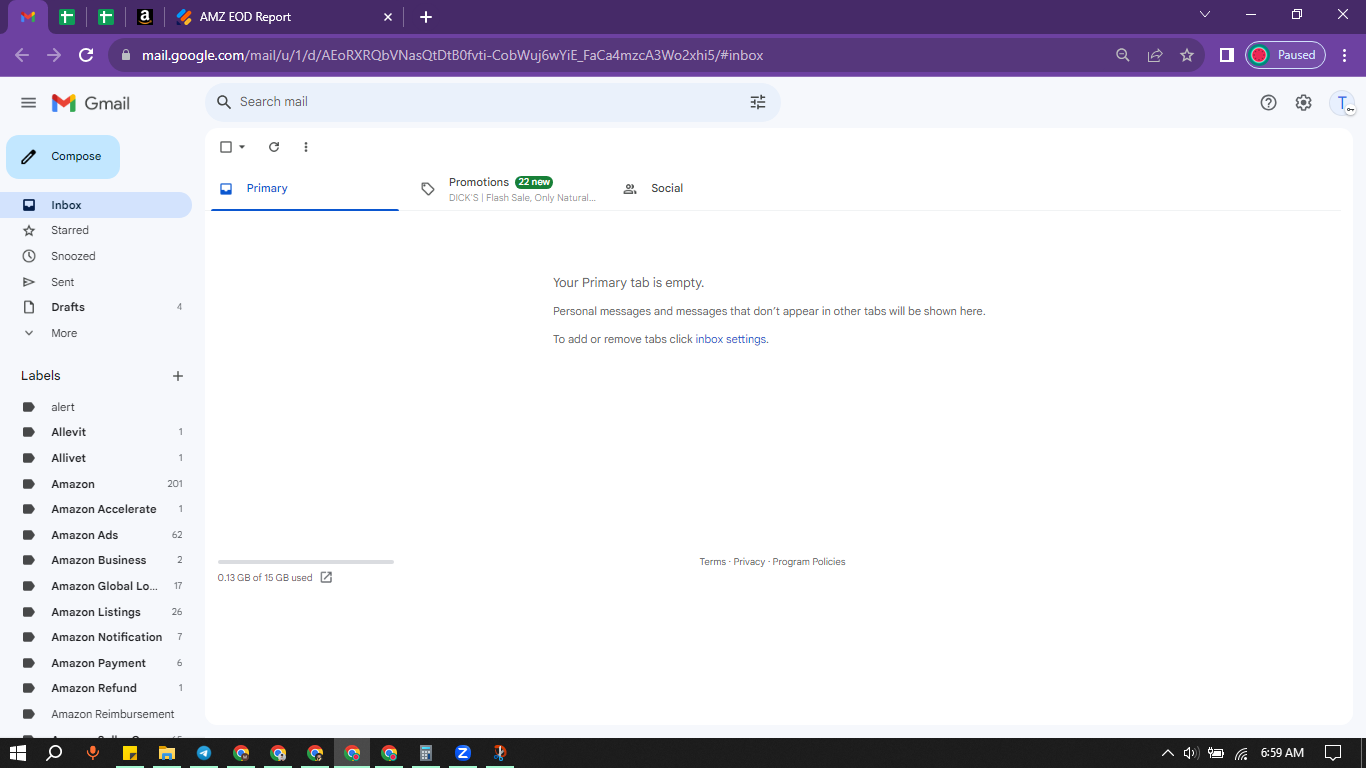Image resolution: width=1366 pixels, height=768 pixels.
Task: Switch to the pinned Amazon tab
Action: pos(145,17)
